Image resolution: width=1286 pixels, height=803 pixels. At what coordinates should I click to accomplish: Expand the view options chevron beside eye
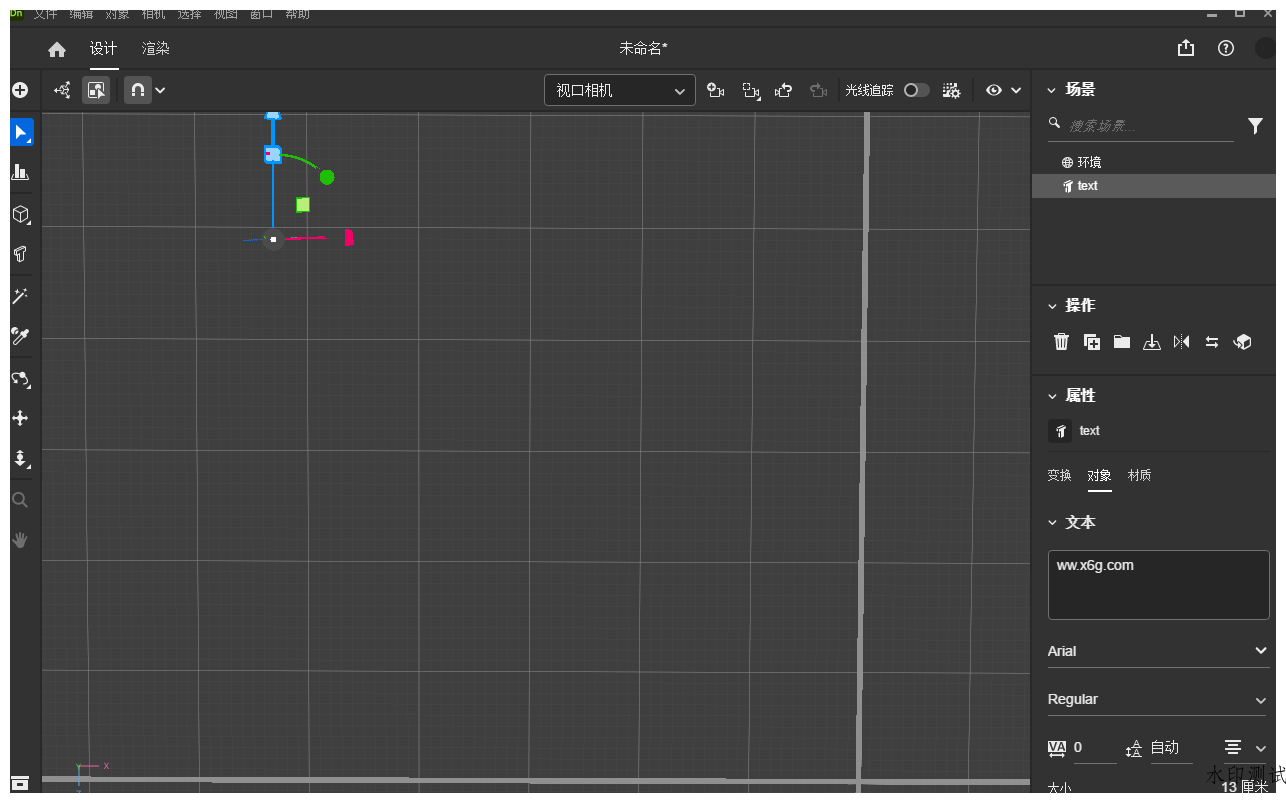click(1016, 90)
